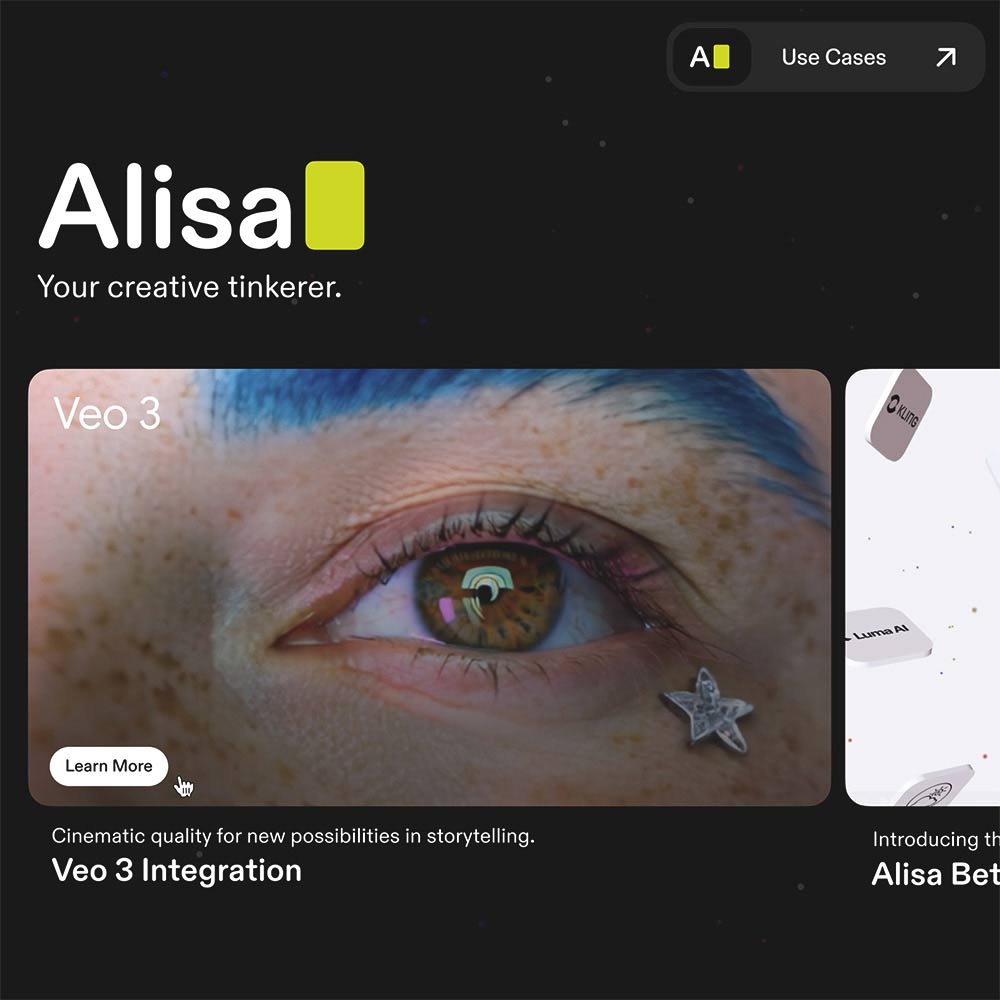
Task: Select the 'Your creative tinkerer.' tagline
Action: [189, 287]
